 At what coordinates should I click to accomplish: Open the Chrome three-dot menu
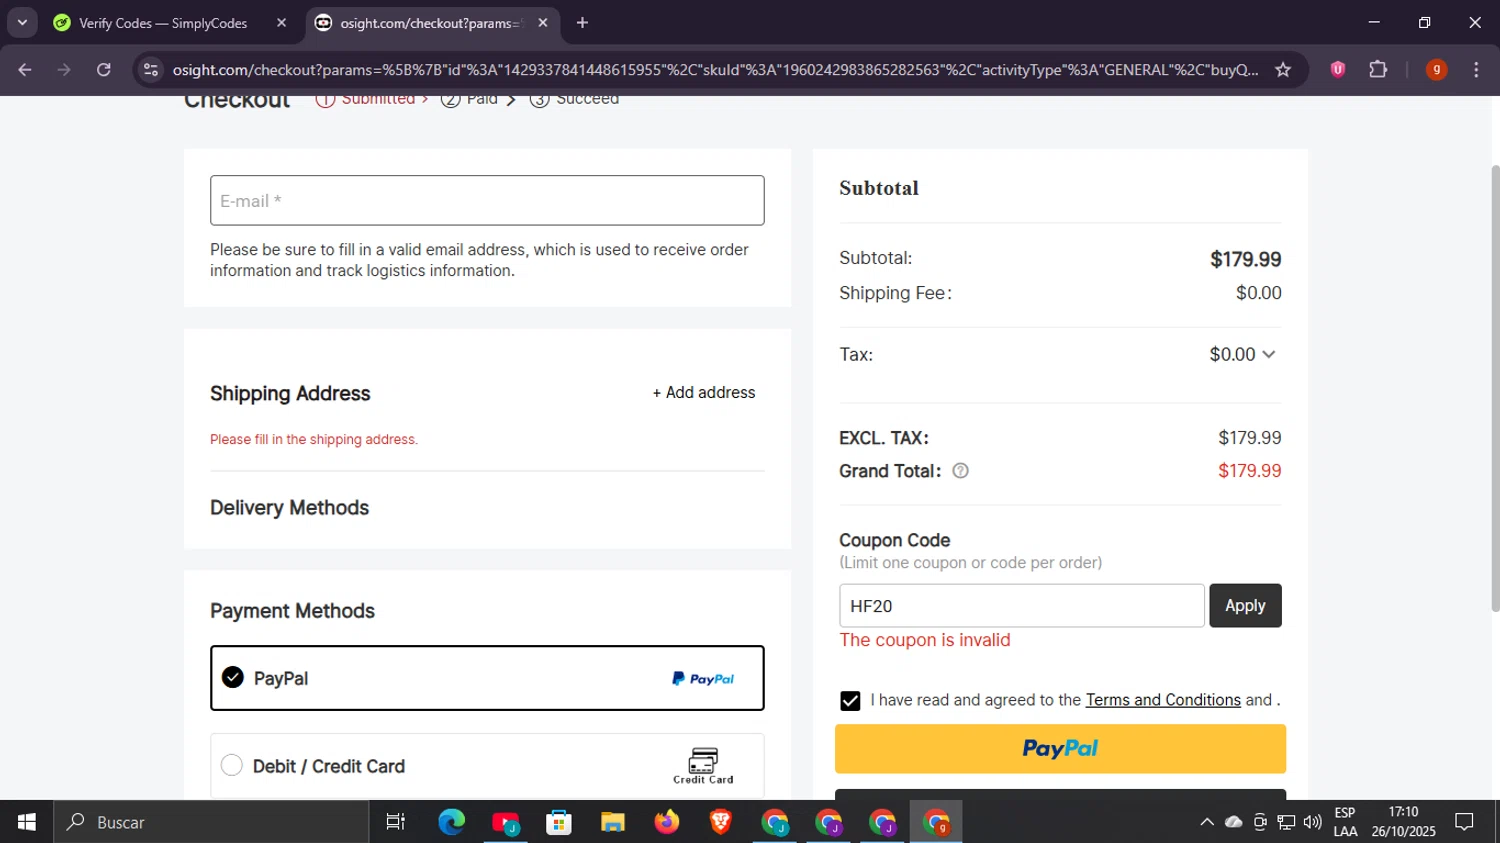[1476, 69]
